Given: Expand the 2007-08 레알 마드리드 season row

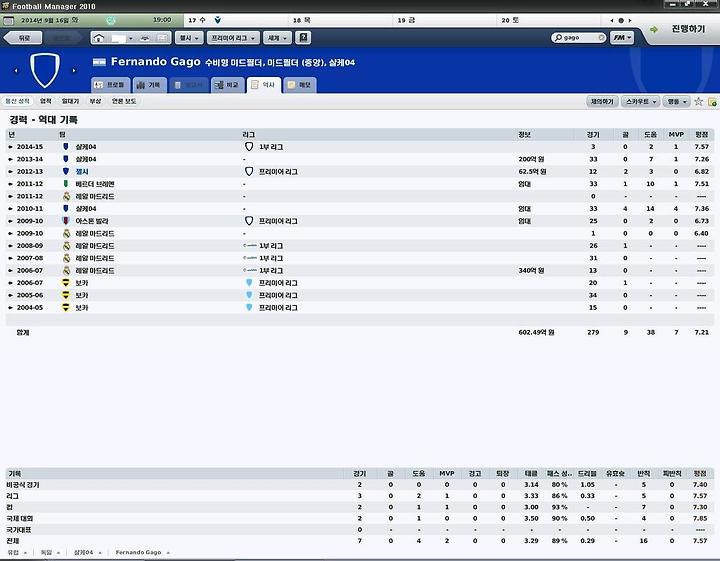Looking at the screenshot, I should (10, 258).
